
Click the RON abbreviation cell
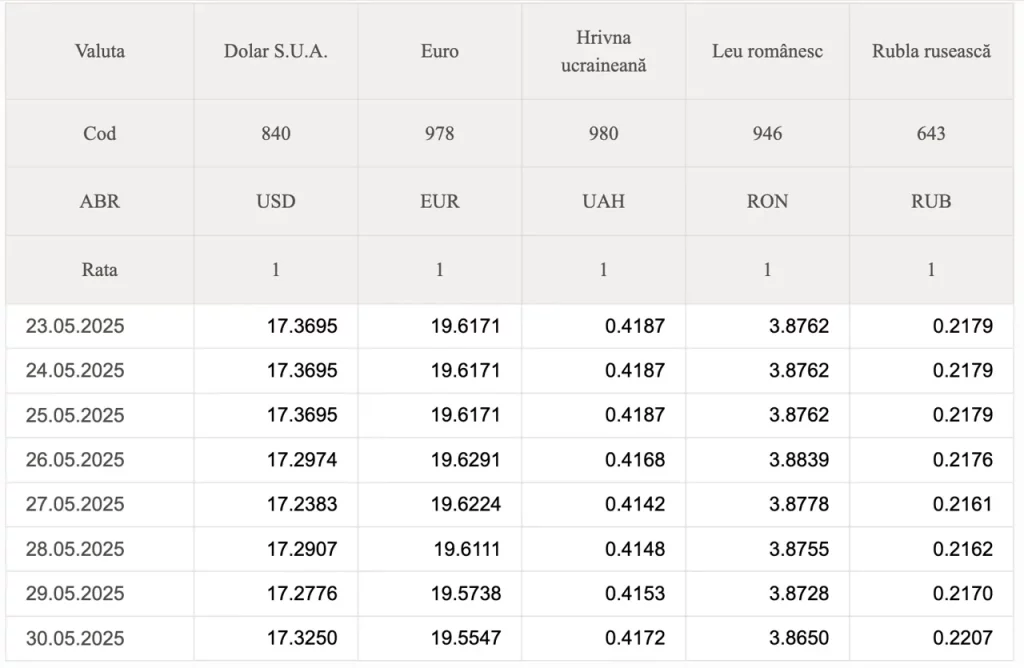pos(767,201)
